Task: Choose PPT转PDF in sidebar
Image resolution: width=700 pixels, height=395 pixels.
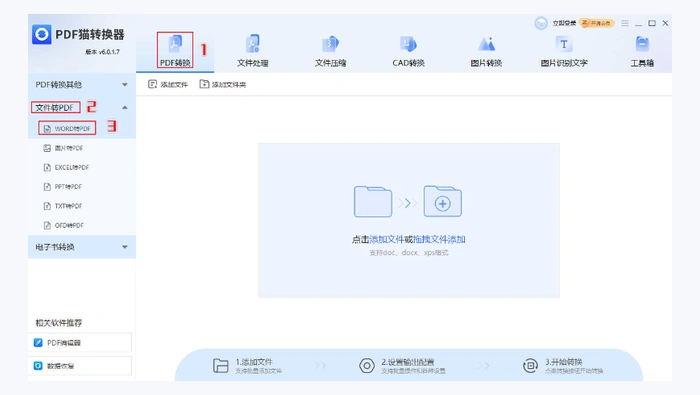Action: click(x=62, y=187)
